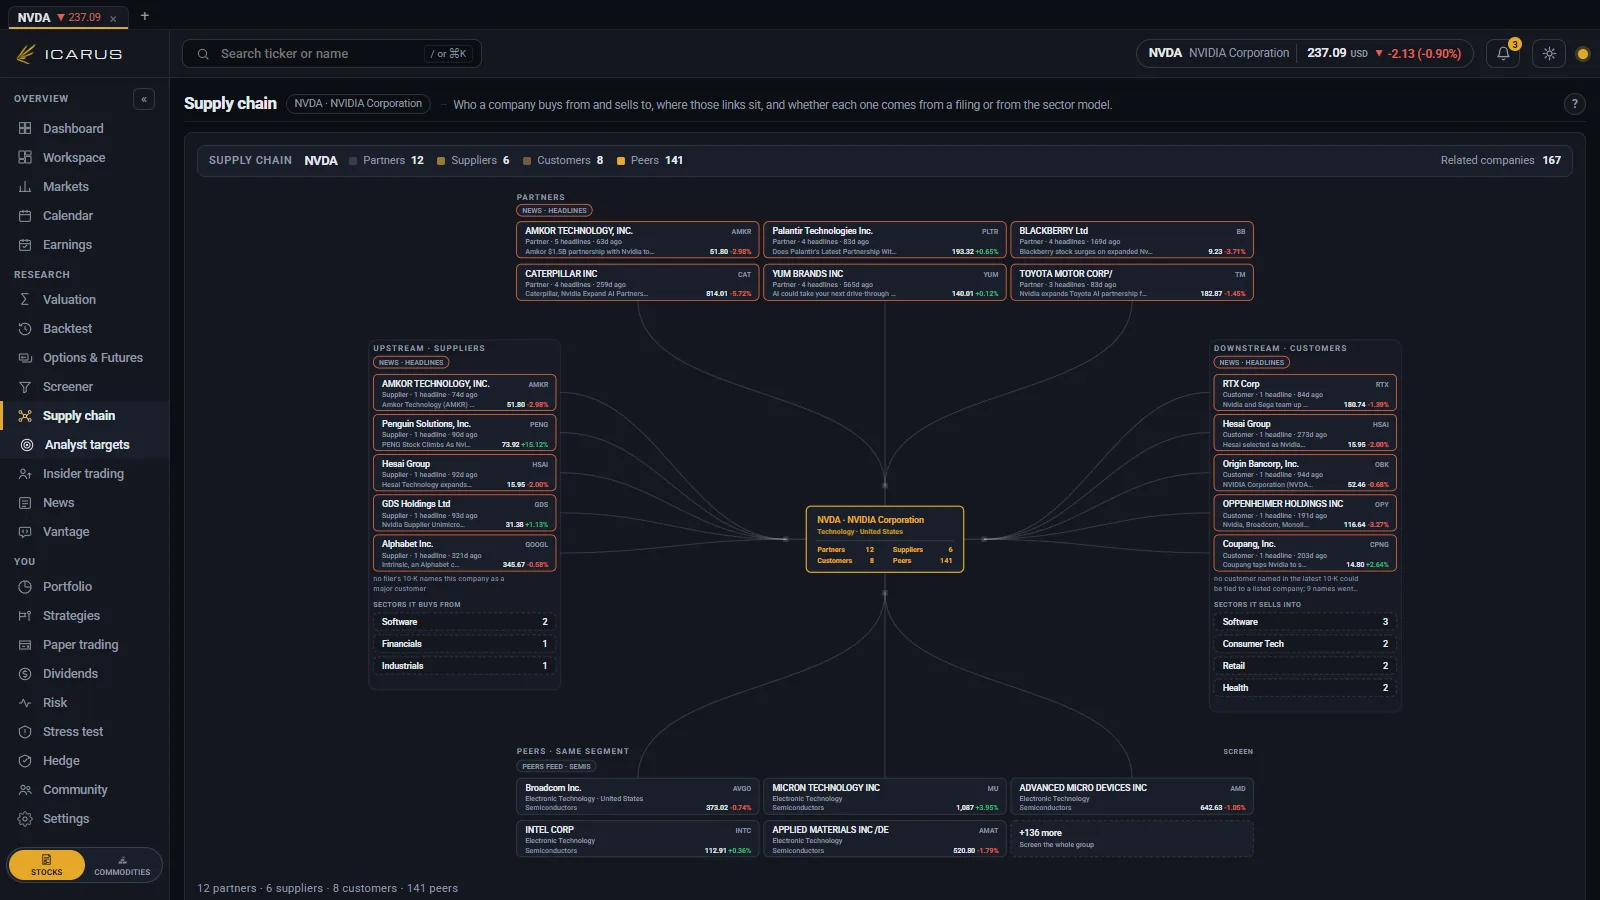
Task: Click the Analyst targets icon
Action: pyautogui.click(x=27, y=445)
